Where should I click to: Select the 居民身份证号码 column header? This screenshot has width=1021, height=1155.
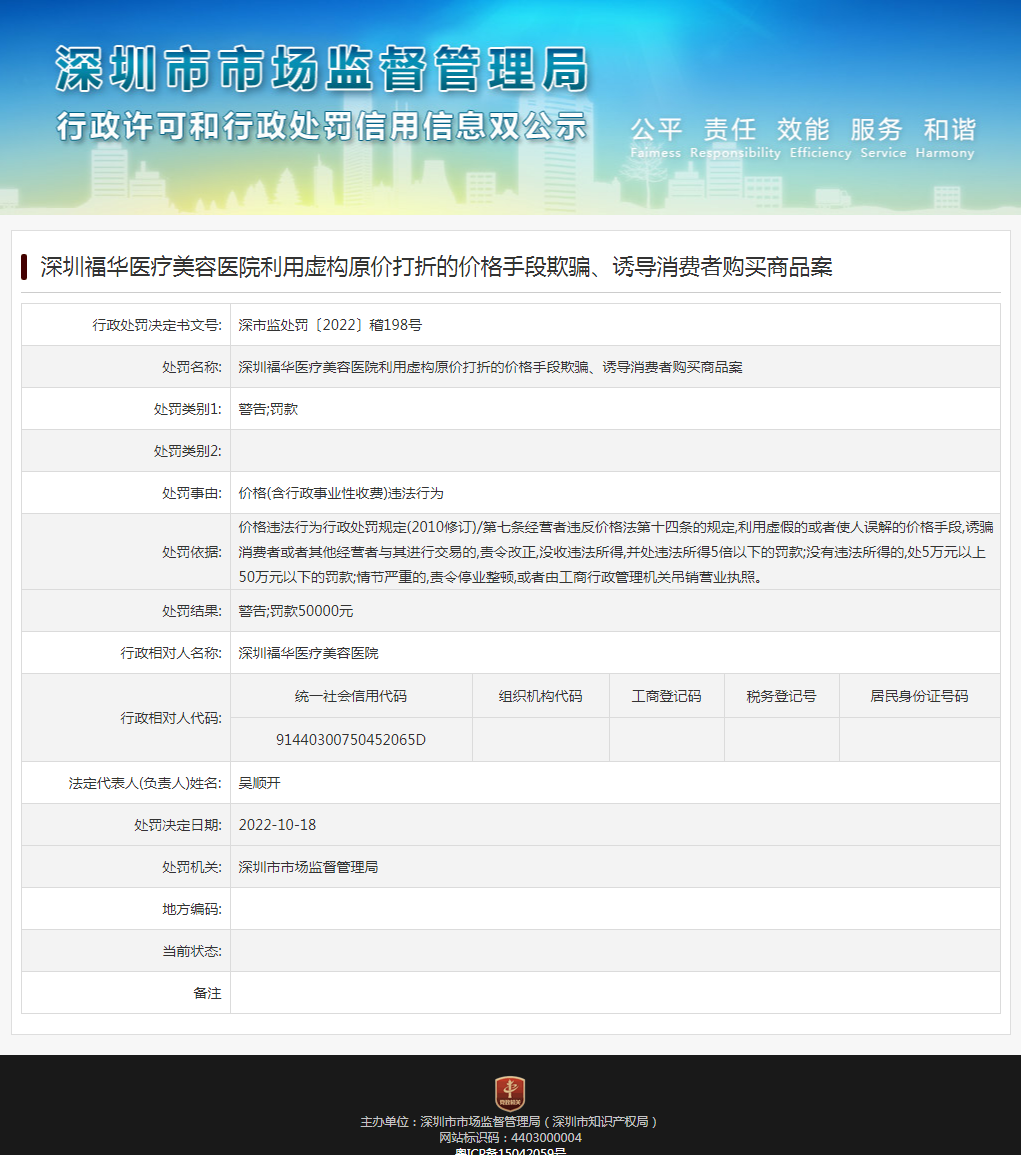[918, 696]
